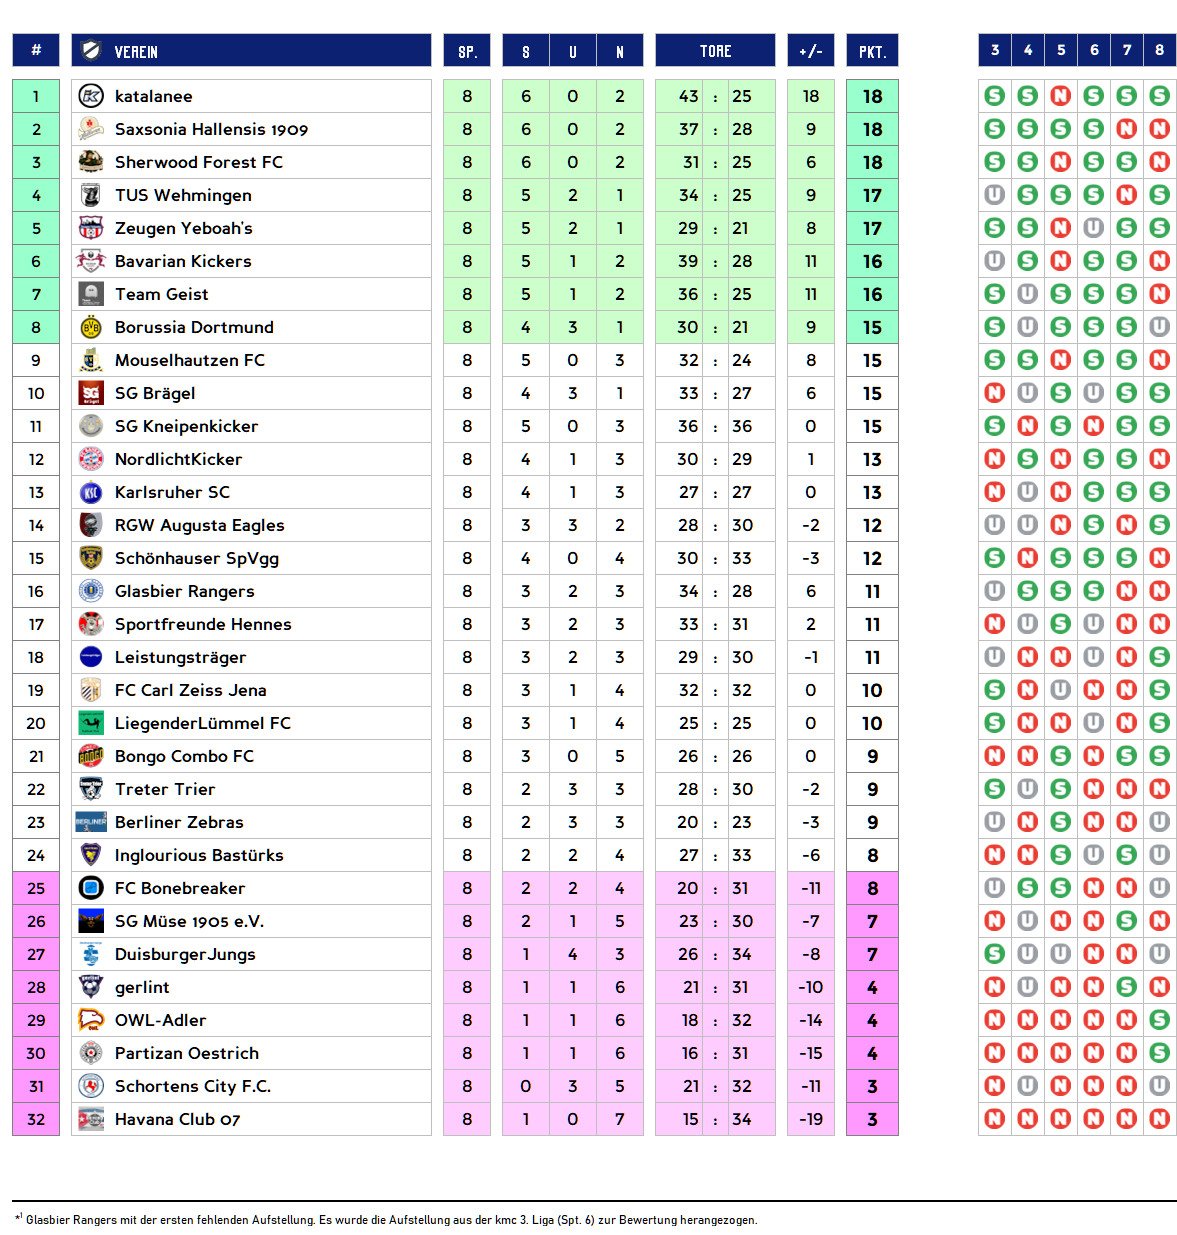Viewport: 1177px width, 1235px height.
Task: Click the SG Brägel red logo
Action: [91, 393]
